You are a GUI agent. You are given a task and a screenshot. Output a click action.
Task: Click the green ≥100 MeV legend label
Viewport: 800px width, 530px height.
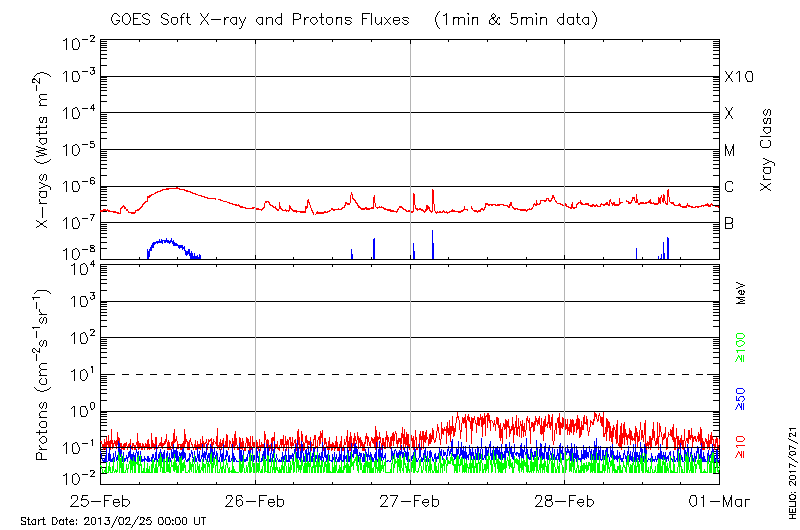741,349
